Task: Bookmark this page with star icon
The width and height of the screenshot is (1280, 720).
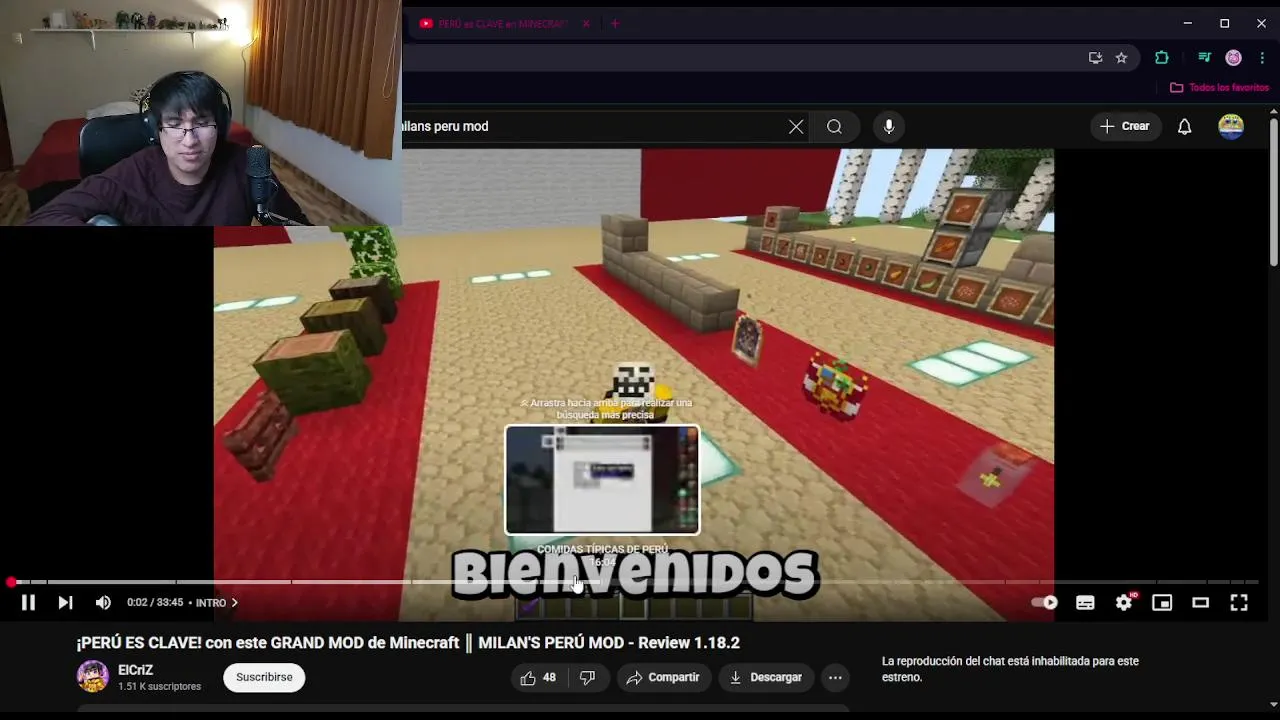Action: coord(1121,58)
